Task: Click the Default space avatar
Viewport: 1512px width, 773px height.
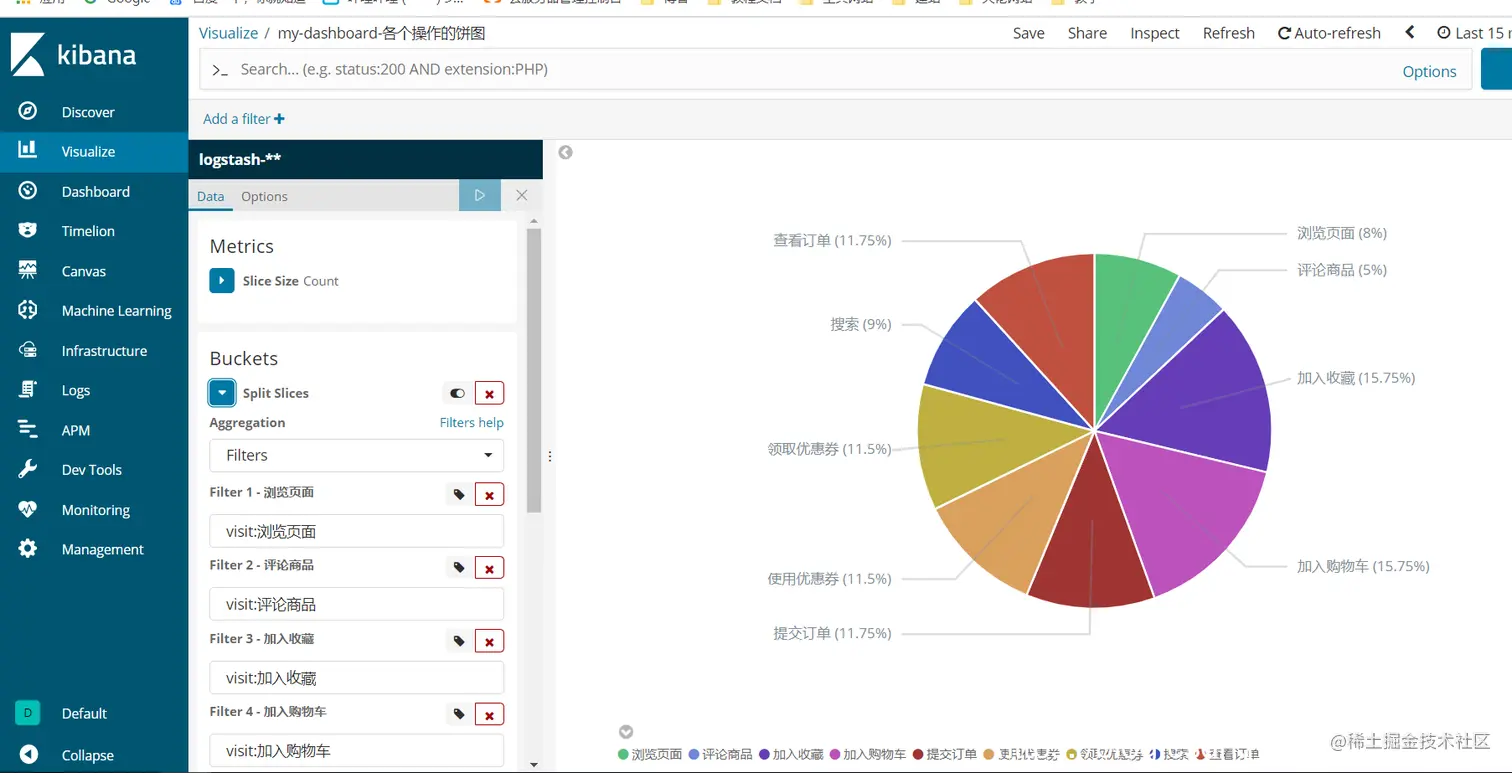Action: click(27, 712)
